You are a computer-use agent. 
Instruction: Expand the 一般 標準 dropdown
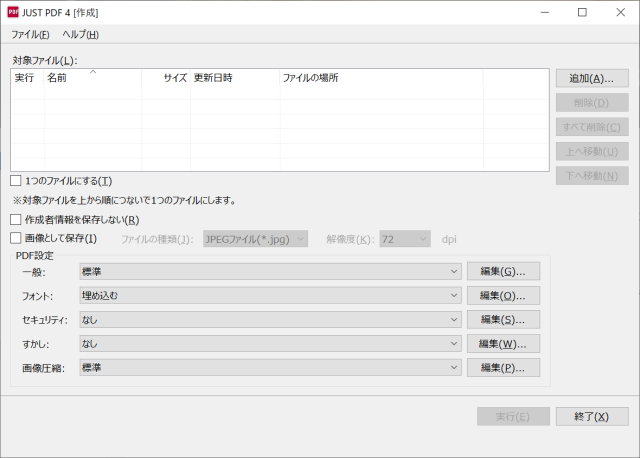(270, 271)
